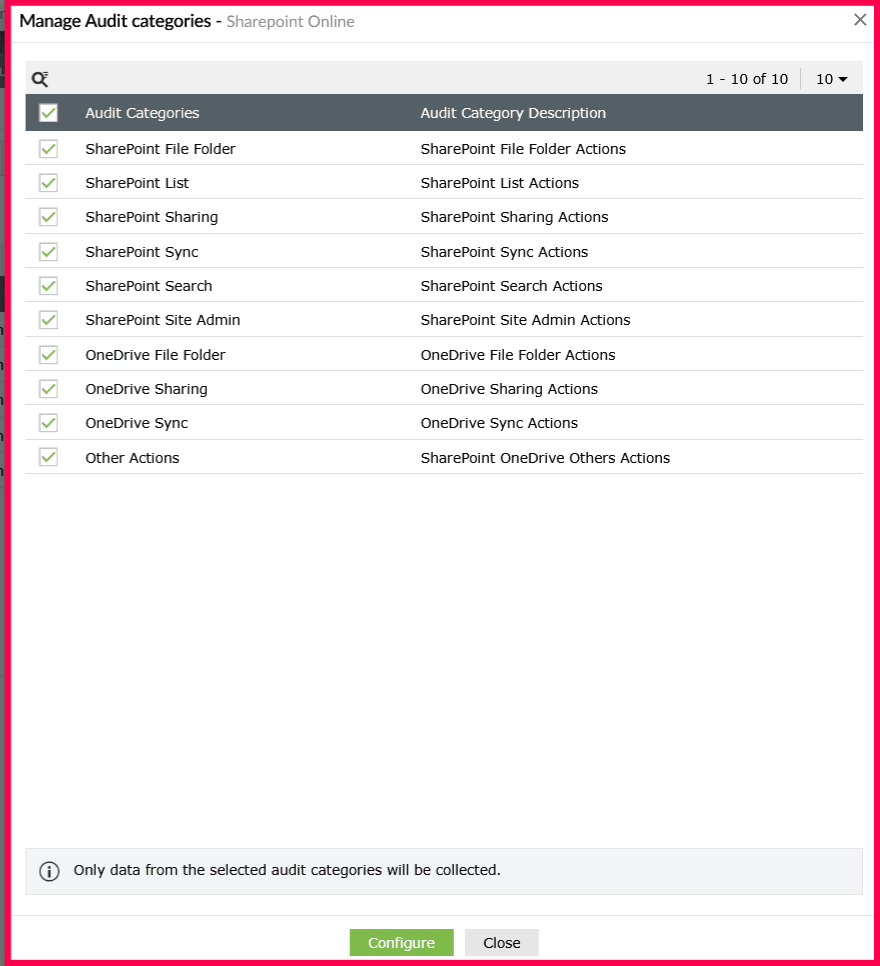Toggle the SharePoint Sharing checkbox

pos(48,217)
